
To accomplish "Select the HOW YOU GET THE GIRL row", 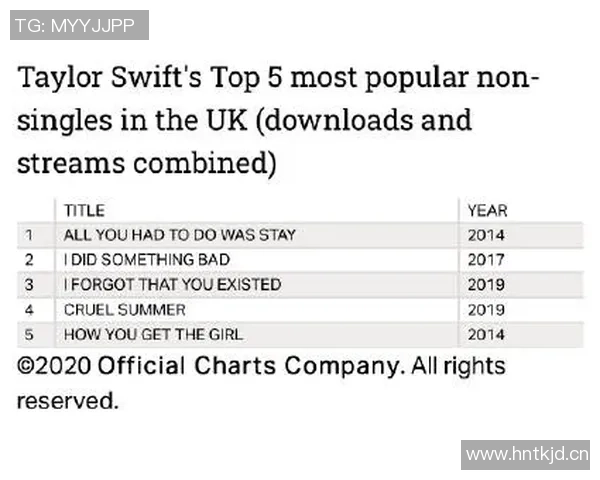I will click(x=153, y=335).
